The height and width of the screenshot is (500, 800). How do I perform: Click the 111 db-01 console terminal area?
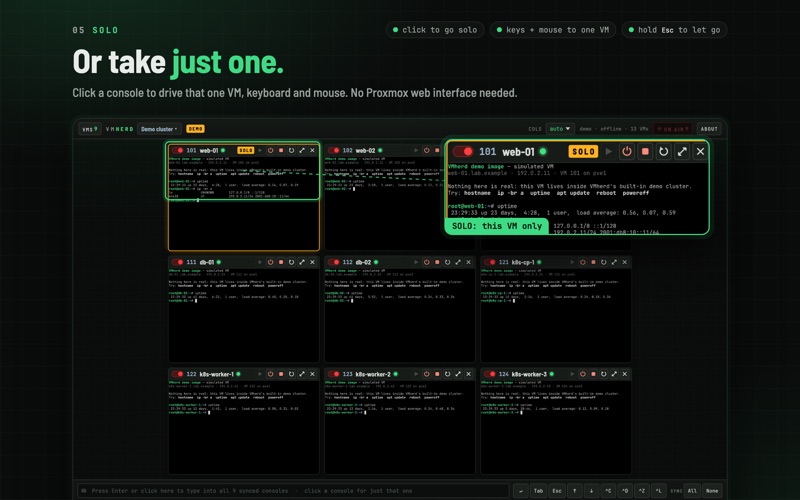pyautogui.click(x=244, y=315)
